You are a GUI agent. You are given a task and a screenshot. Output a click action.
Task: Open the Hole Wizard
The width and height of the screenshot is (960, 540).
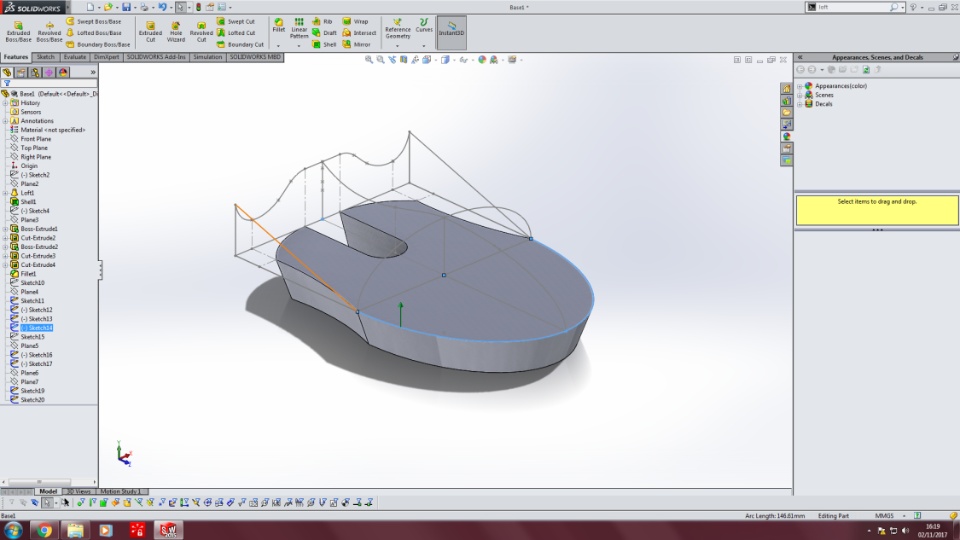click(176, 32)
